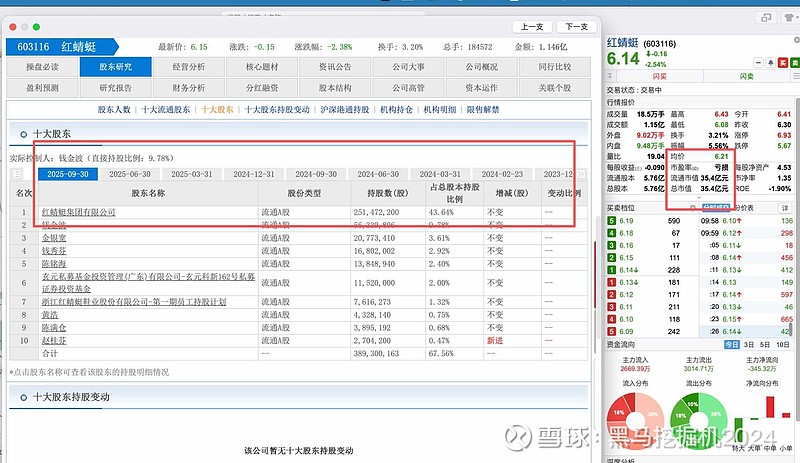This screenshot has width=800, height=463.
Task: Jump to 机构明细 section link
Action: pos(440,110)
